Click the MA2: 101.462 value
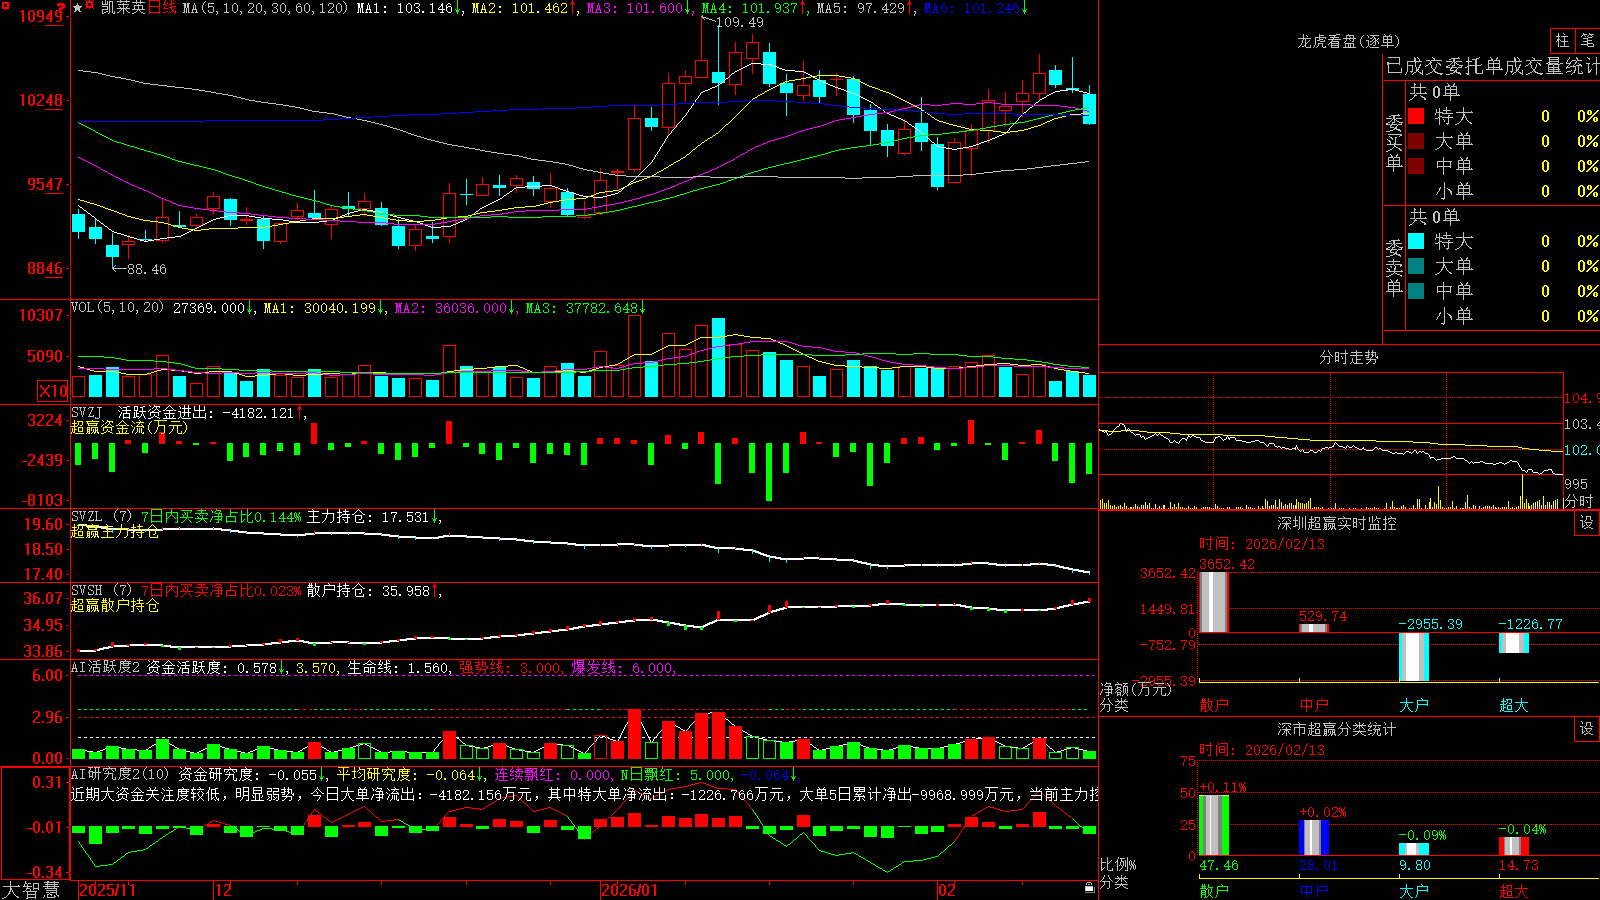Image resolution: width=1600 pixels, height=900 pixels. pyautogui.click(x=523, y=8)
